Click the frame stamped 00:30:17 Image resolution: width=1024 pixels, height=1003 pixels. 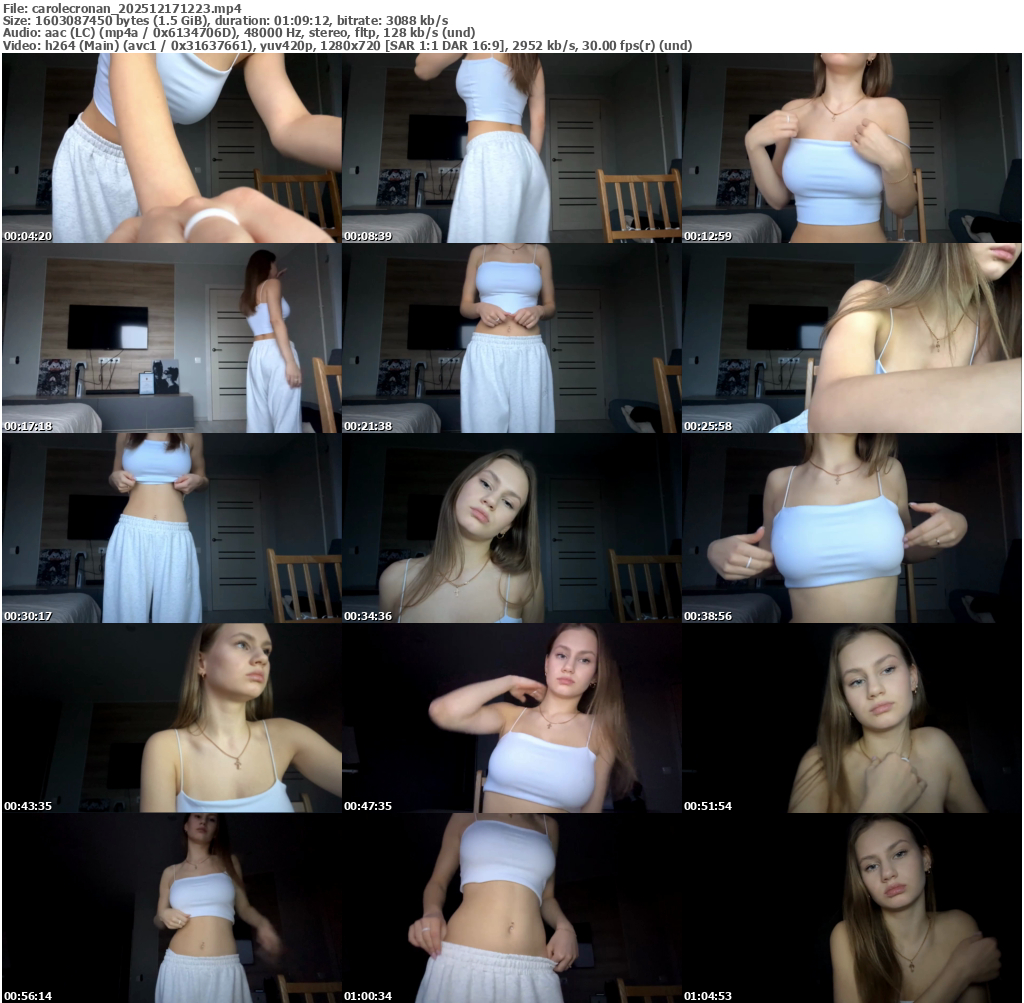click(x=172, y=528)
